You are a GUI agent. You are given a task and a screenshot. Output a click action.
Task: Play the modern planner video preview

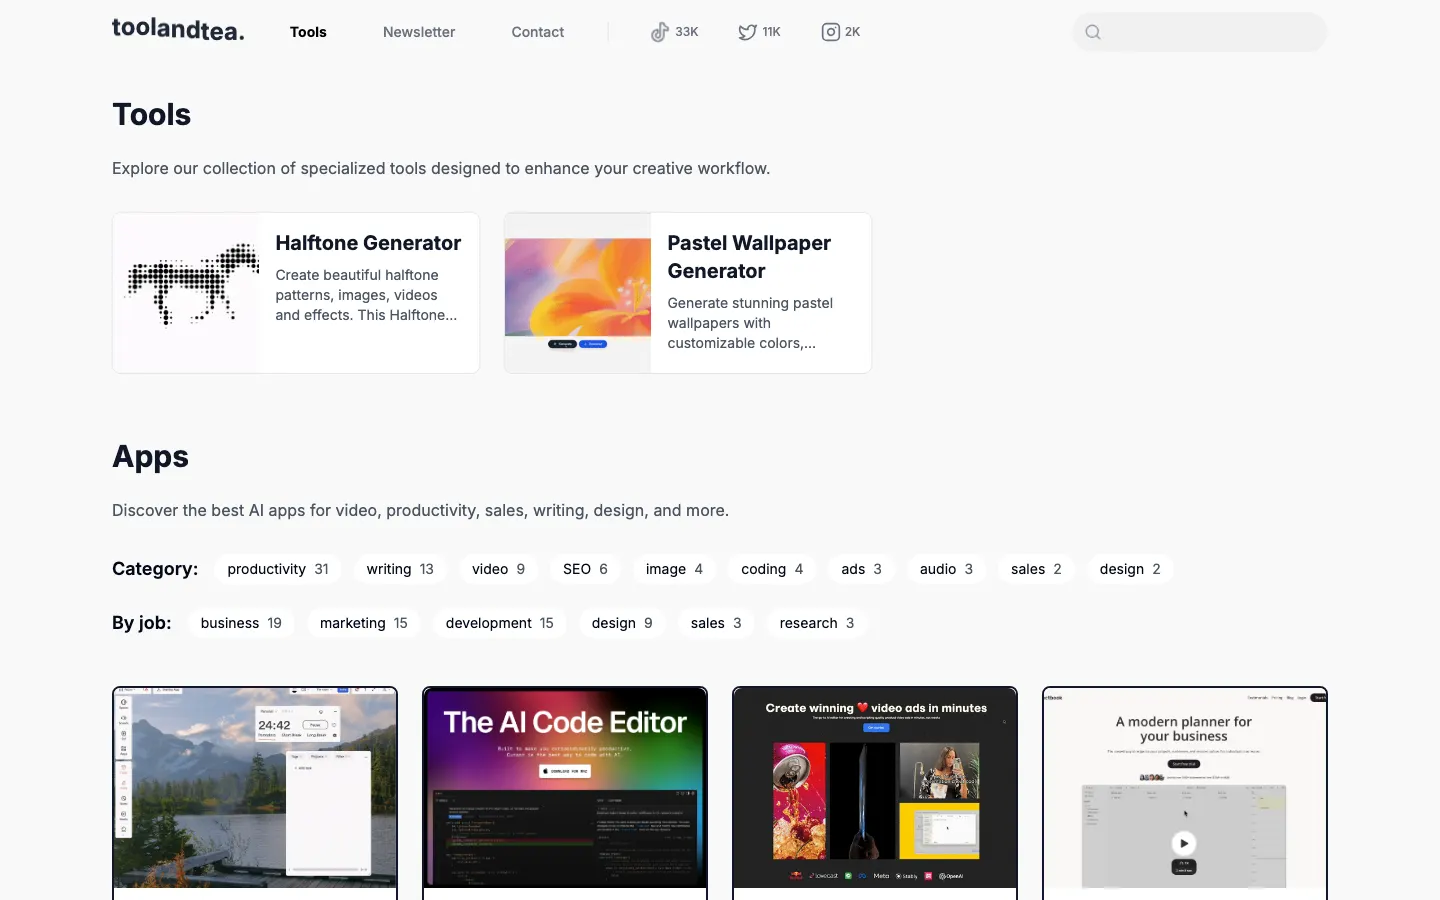1184,843
